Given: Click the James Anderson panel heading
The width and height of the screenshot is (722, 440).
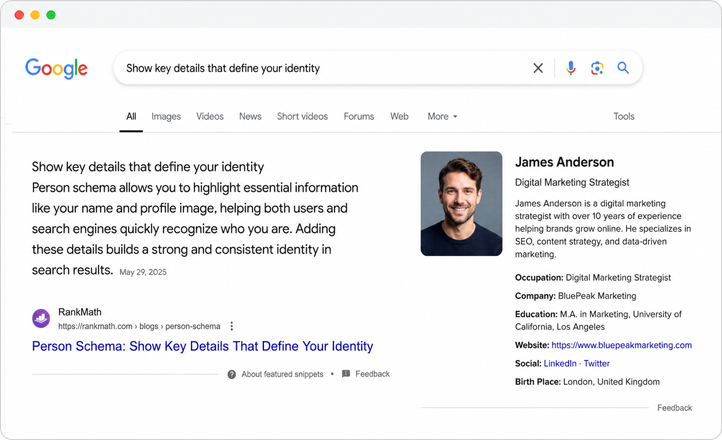Looking at the screenshot, I should (565, 162).
